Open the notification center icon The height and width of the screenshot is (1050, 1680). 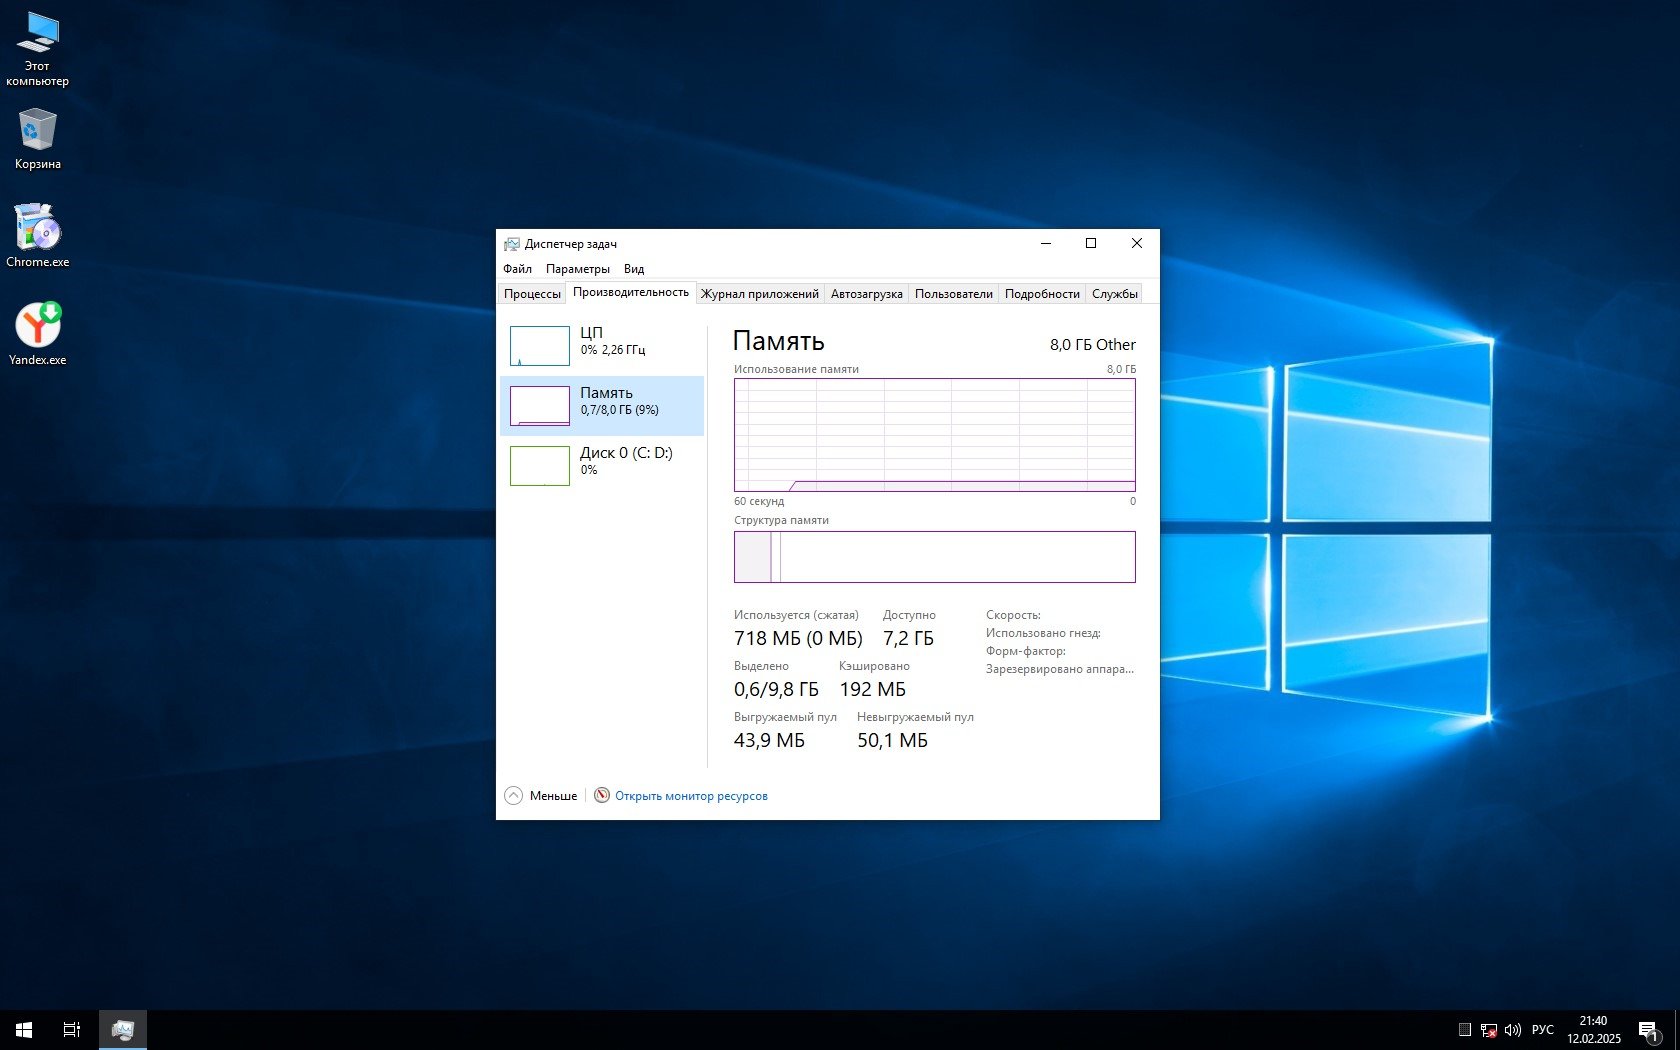pos(1648,1029)
